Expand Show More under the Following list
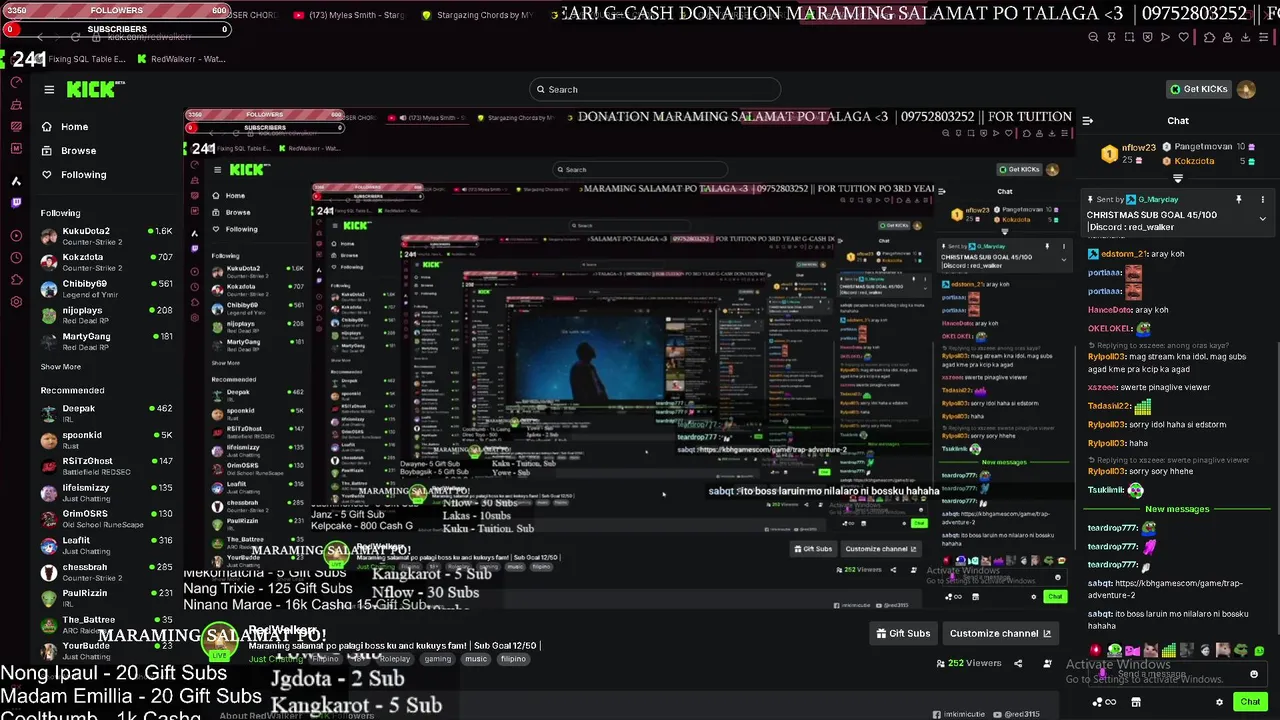This screenshot has height=720, width=1280. coord(60,367)
